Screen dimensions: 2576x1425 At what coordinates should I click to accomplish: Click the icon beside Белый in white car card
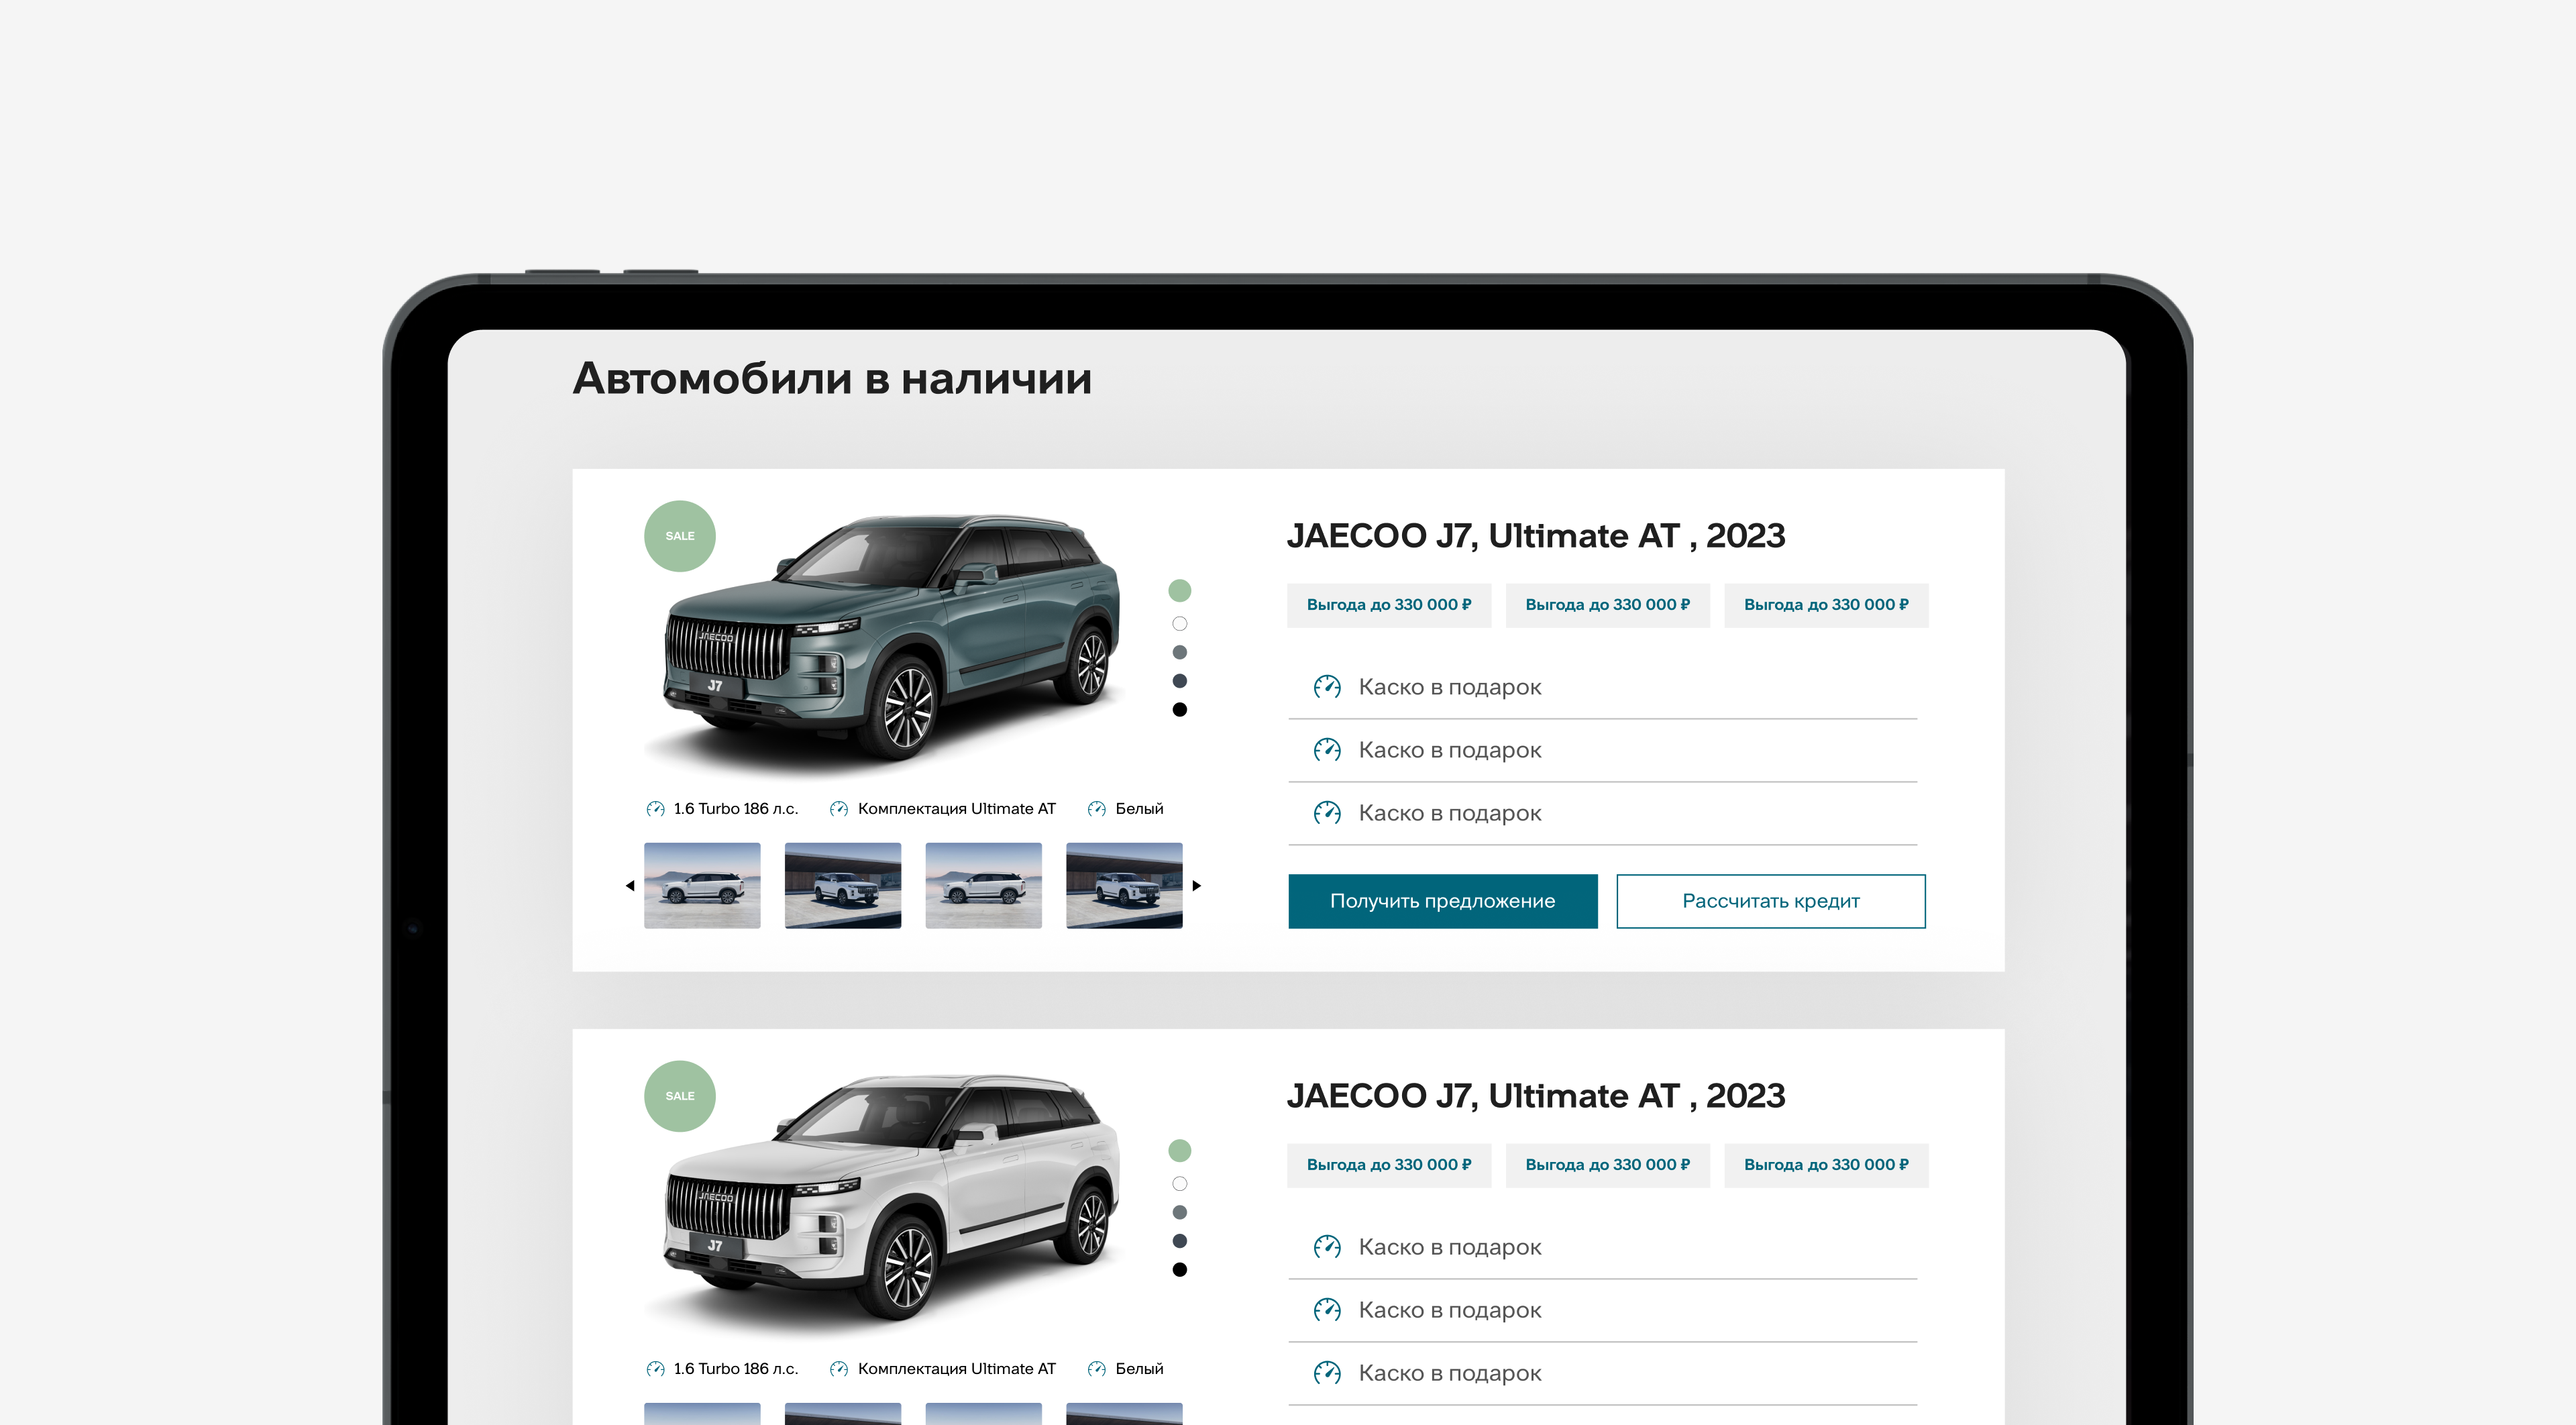[x=1097, y=1369]
